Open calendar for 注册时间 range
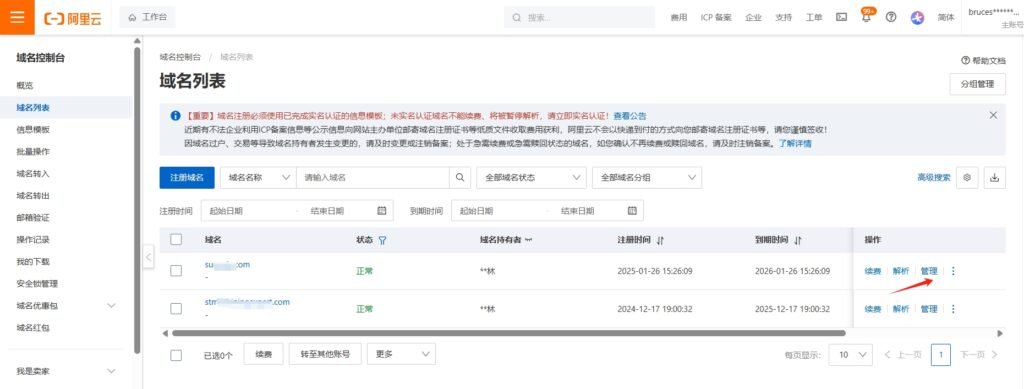The height and width of the screenshot is (389, 1024). (x=383, y=211)
